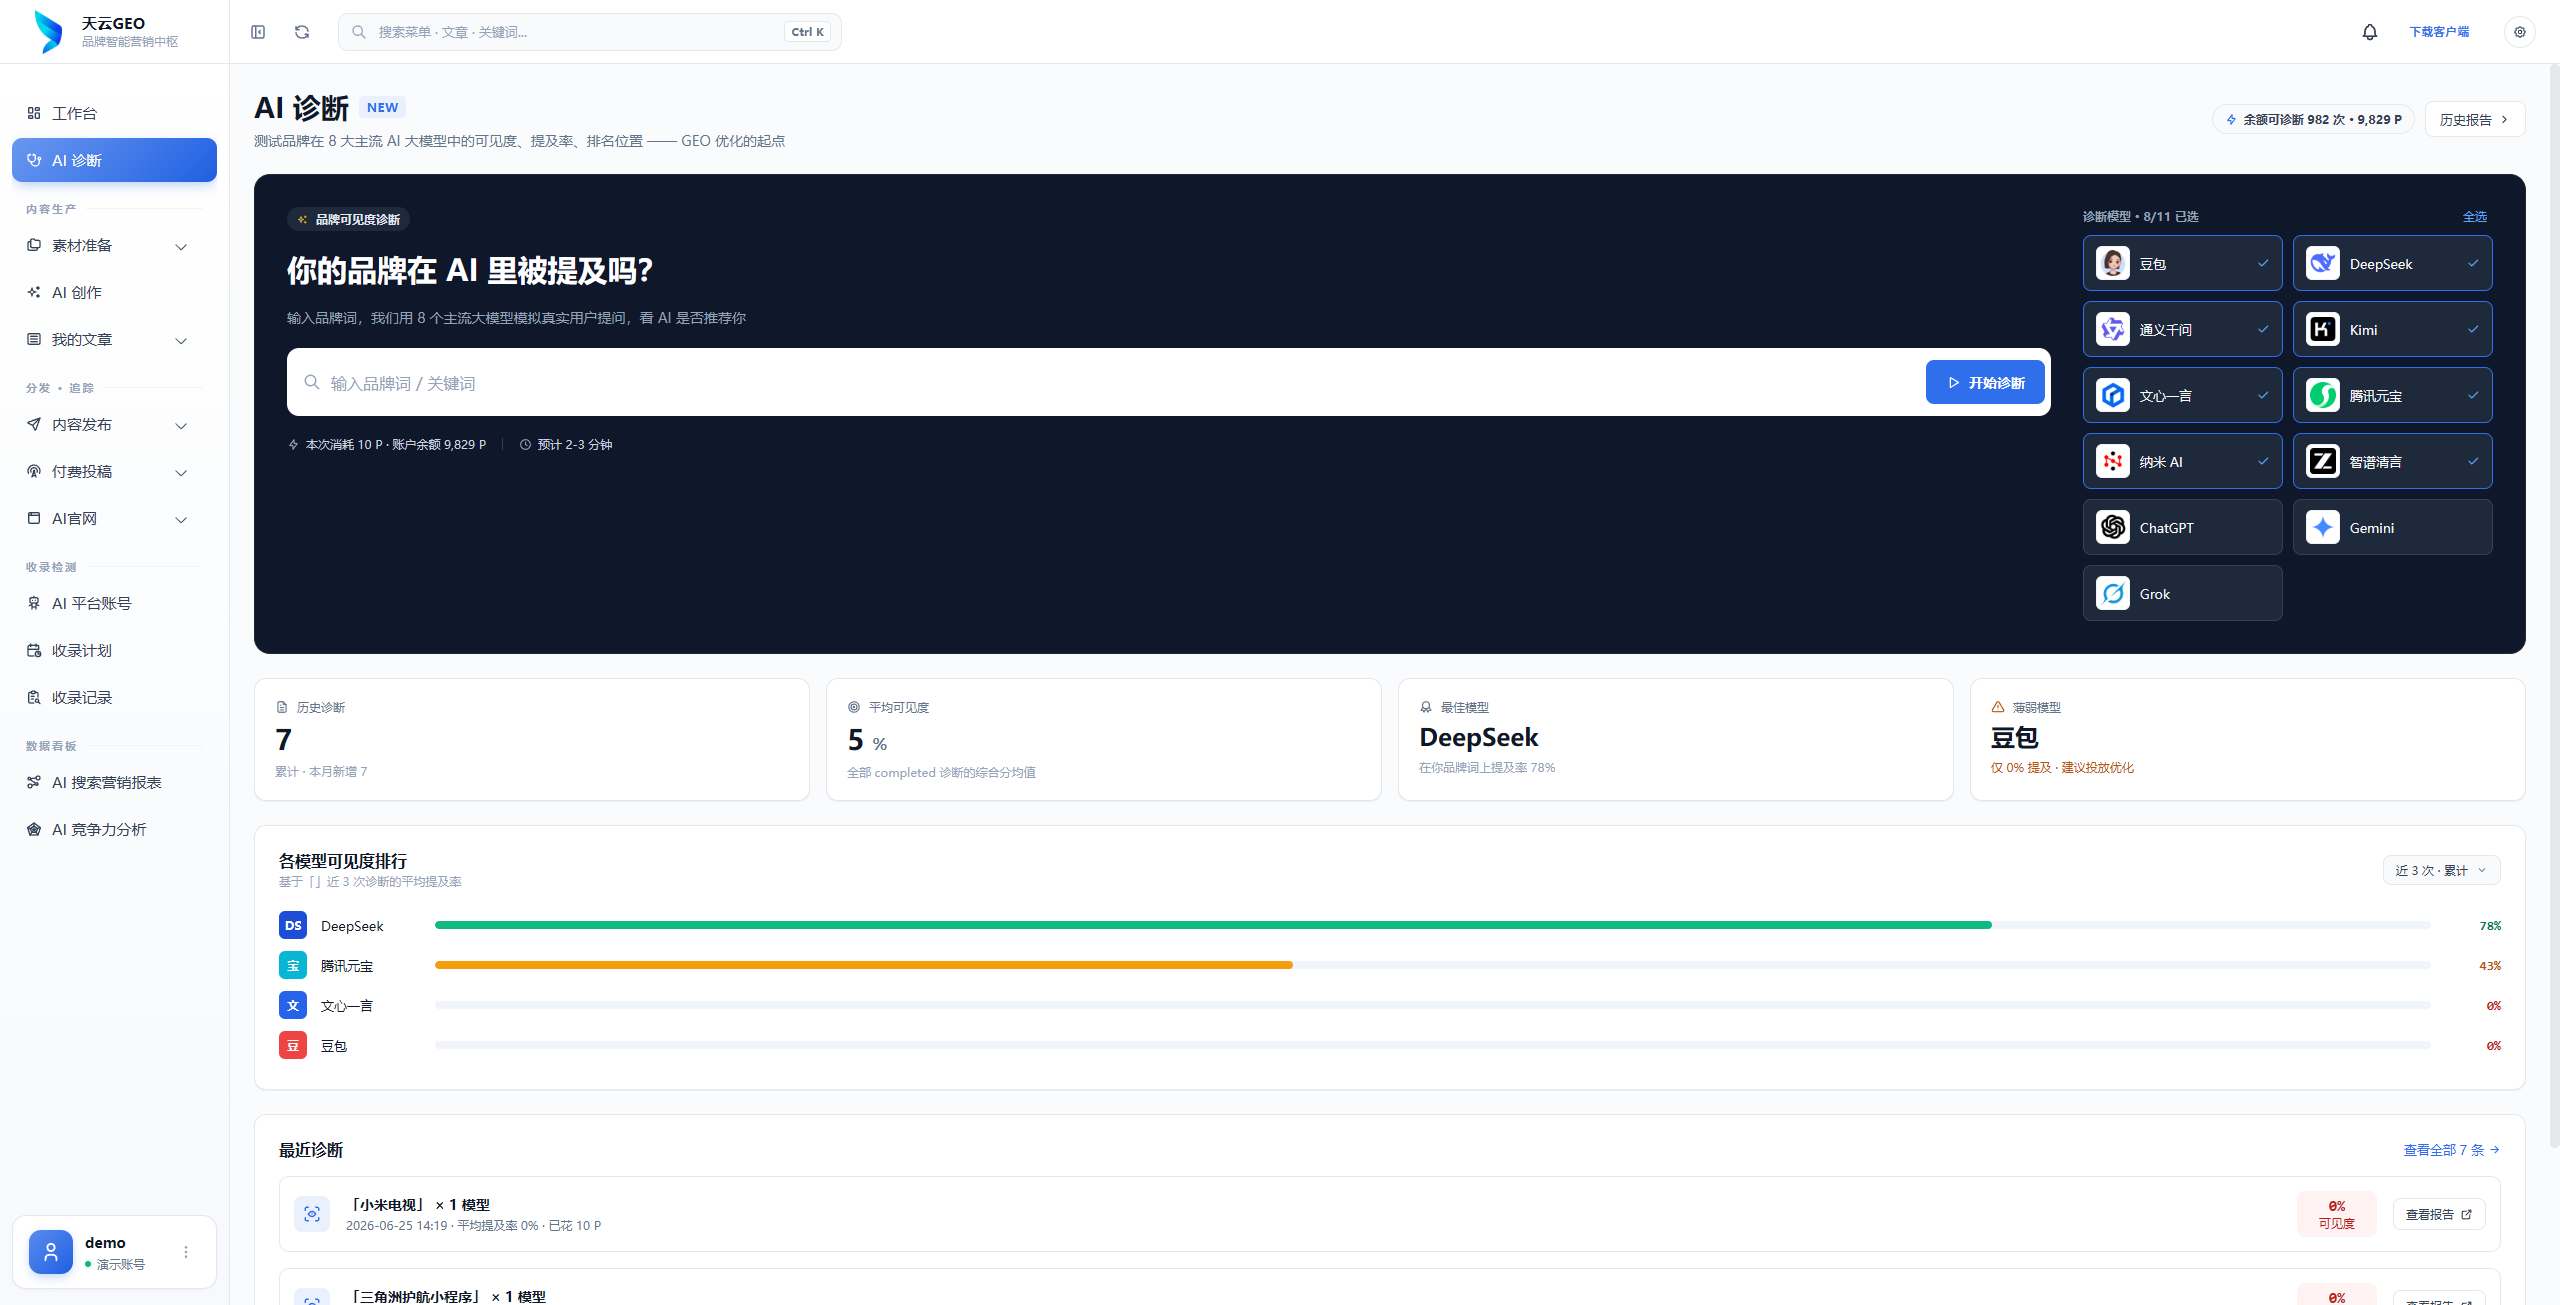Open the 近 3 次·累计 dropdown
Viewport: 2560px width, 1305px height.
(2441, 870)
